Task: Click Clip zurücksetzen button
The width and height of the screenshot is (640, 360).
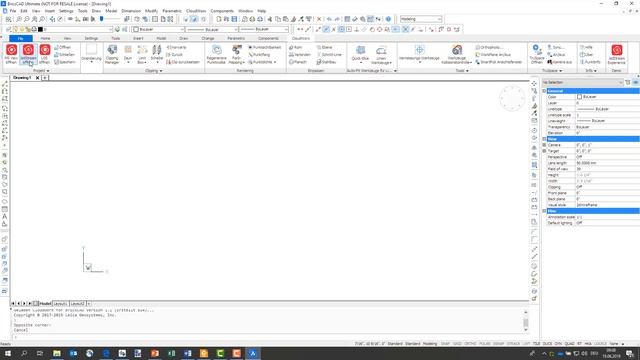Action: 183,62
